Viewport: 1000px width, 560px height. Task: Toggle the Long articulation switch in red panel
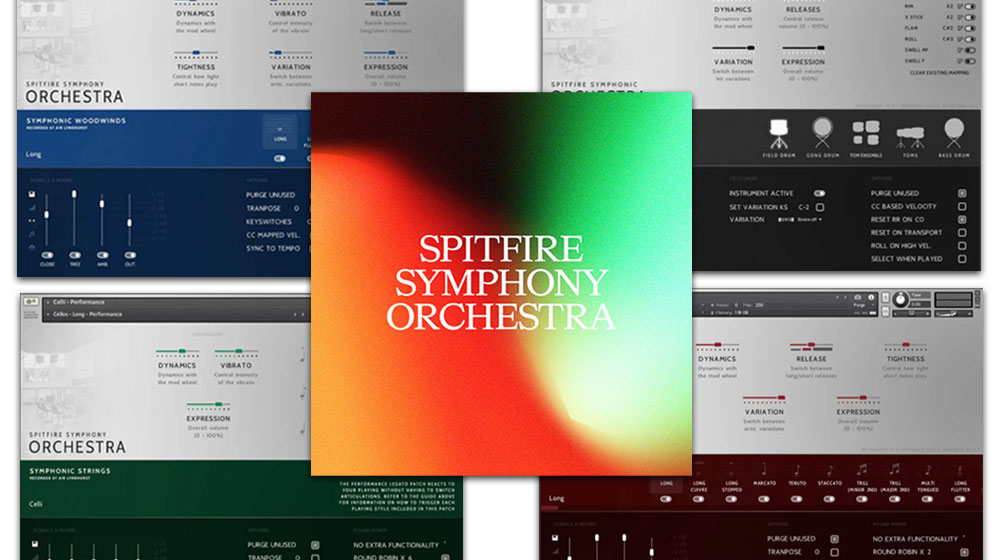click(666, 499)
